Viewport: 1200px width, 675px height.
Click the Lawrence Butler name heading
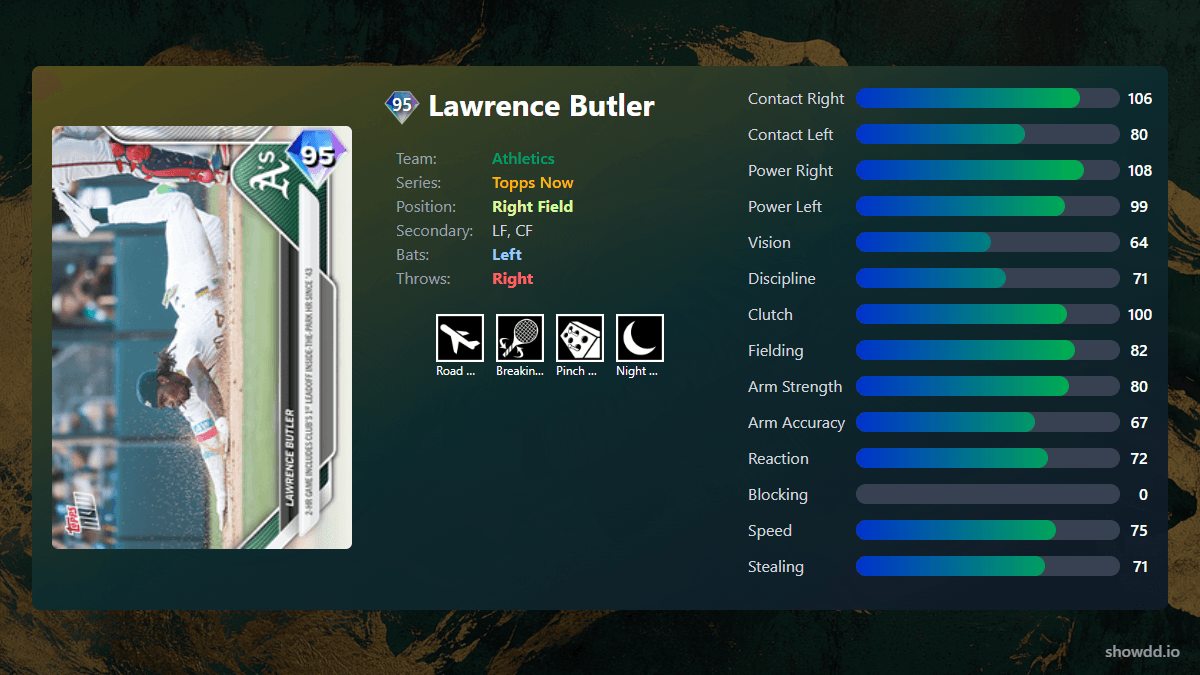tap(542, 106)
